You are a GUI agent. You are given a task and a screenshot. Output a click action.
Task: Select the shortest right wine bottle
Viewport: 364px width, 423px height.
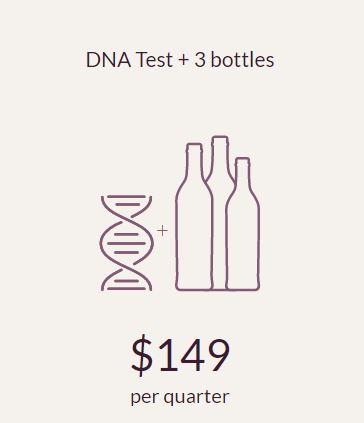(x=242, y=223)
